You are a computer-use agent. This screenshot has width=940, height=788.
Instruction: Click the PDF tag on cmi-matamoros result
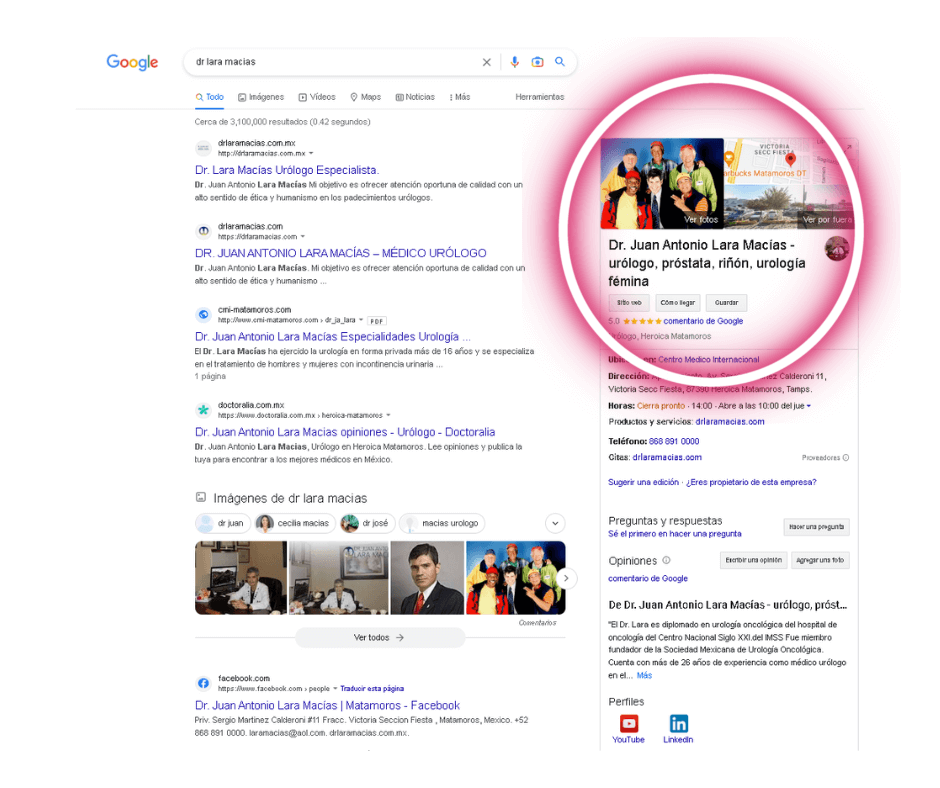coord(376,321)
